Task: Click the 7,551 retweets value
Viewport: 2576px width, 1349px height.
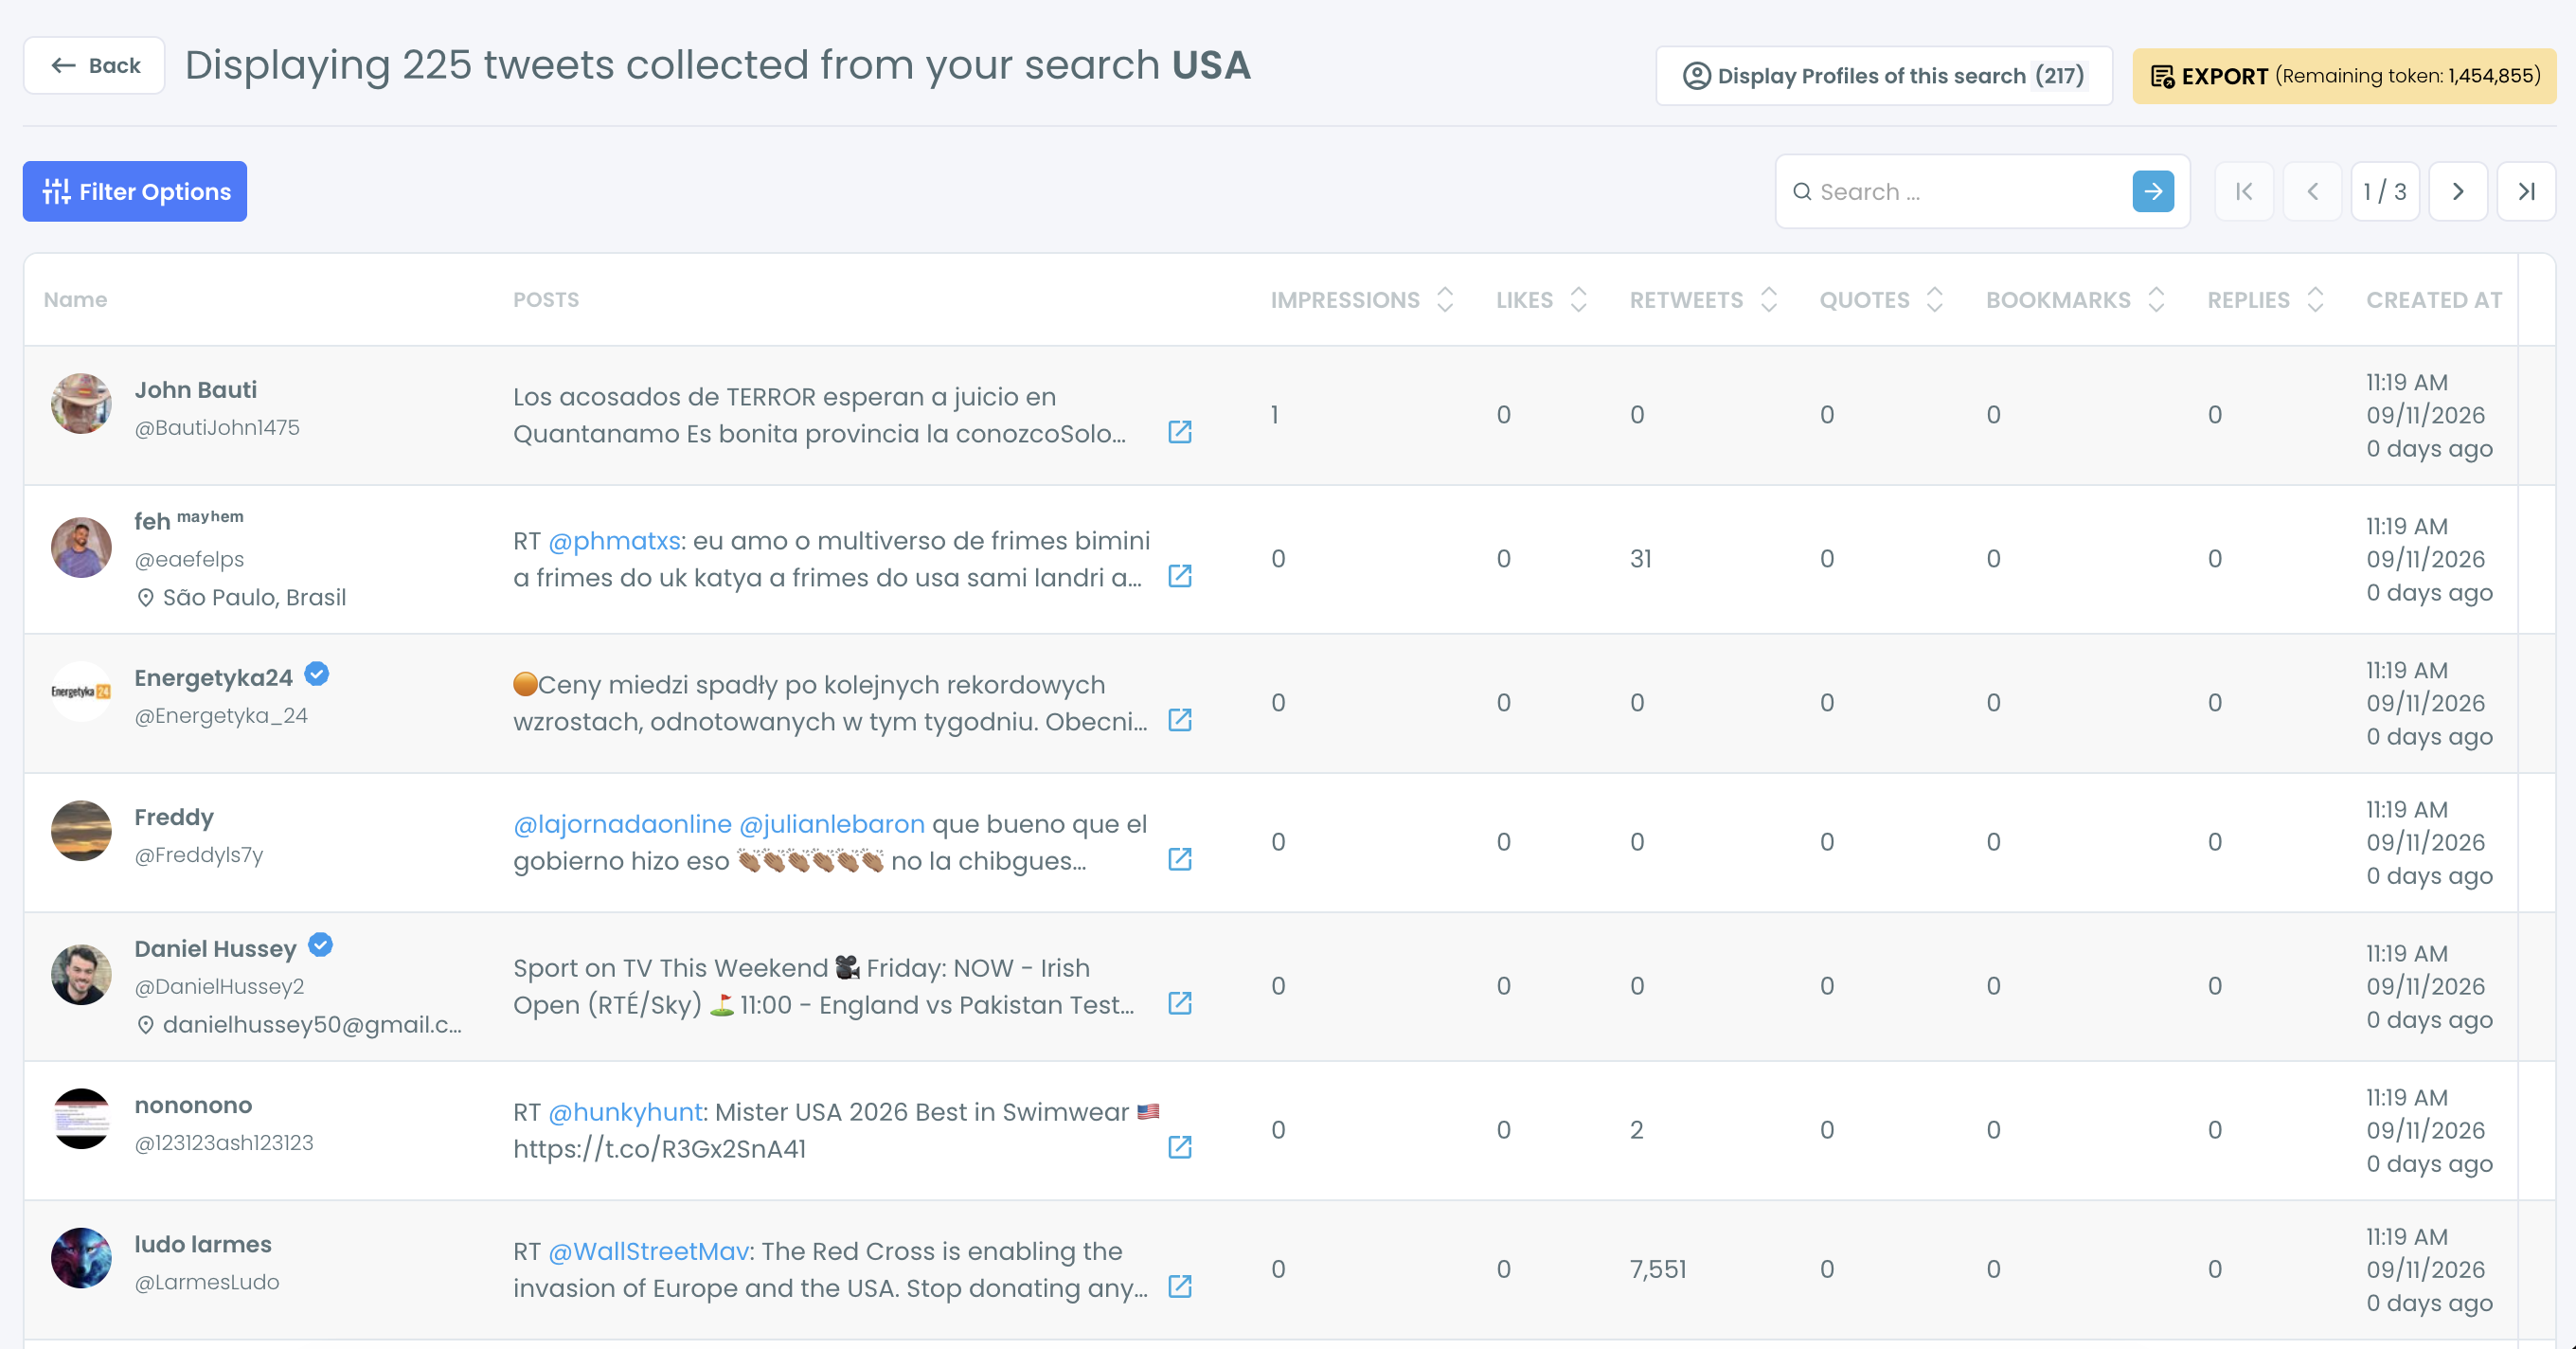Action: click(1658, 1270)
